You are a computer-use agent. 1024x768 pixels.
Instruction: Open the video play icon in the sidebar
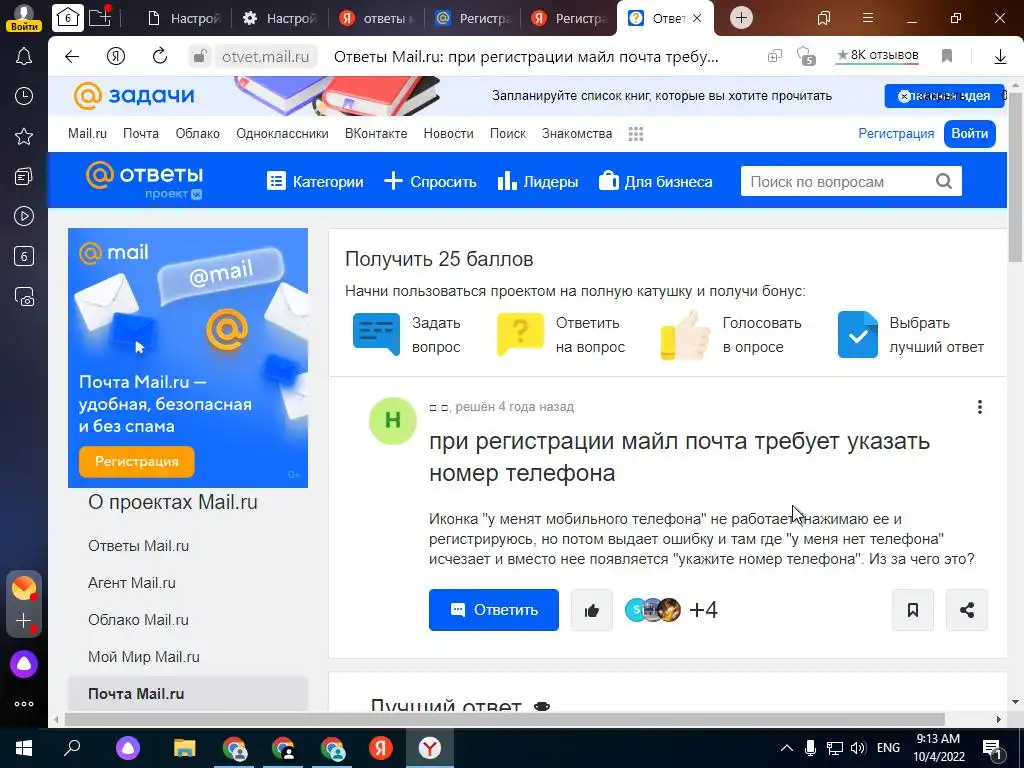click(x=24, y=216)
